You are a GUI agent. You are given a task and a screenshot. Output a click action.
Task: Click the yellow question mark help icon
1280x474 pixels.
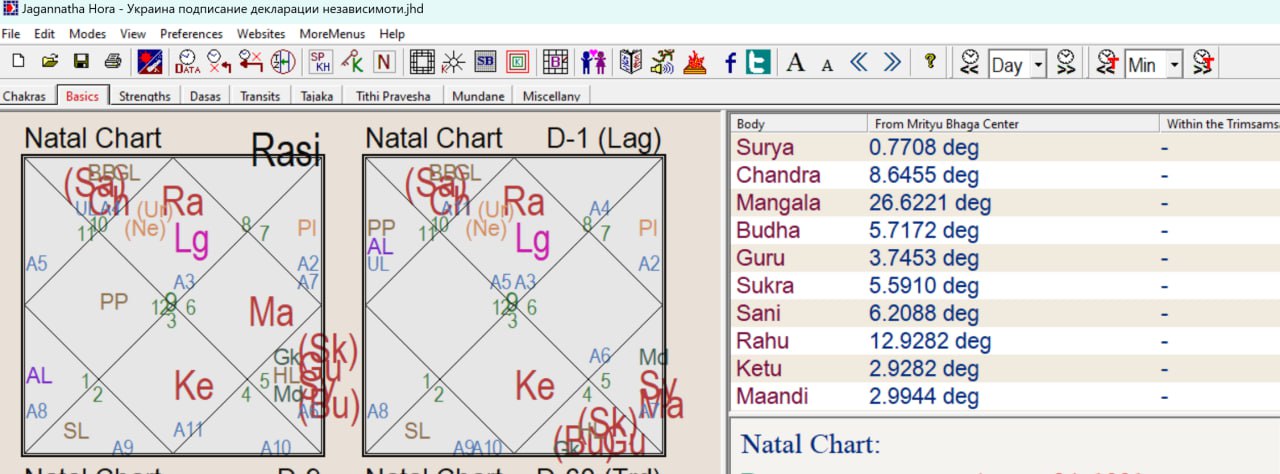(930, 62)
